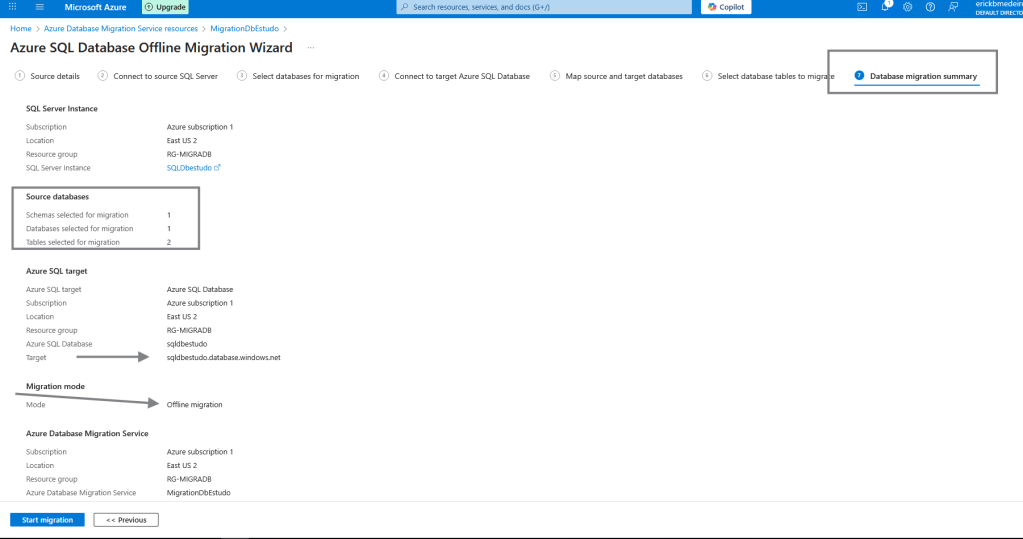Open the Azure portal hamburger menu
Viewport: 1023px width, 539px height.
click(41, 7)
